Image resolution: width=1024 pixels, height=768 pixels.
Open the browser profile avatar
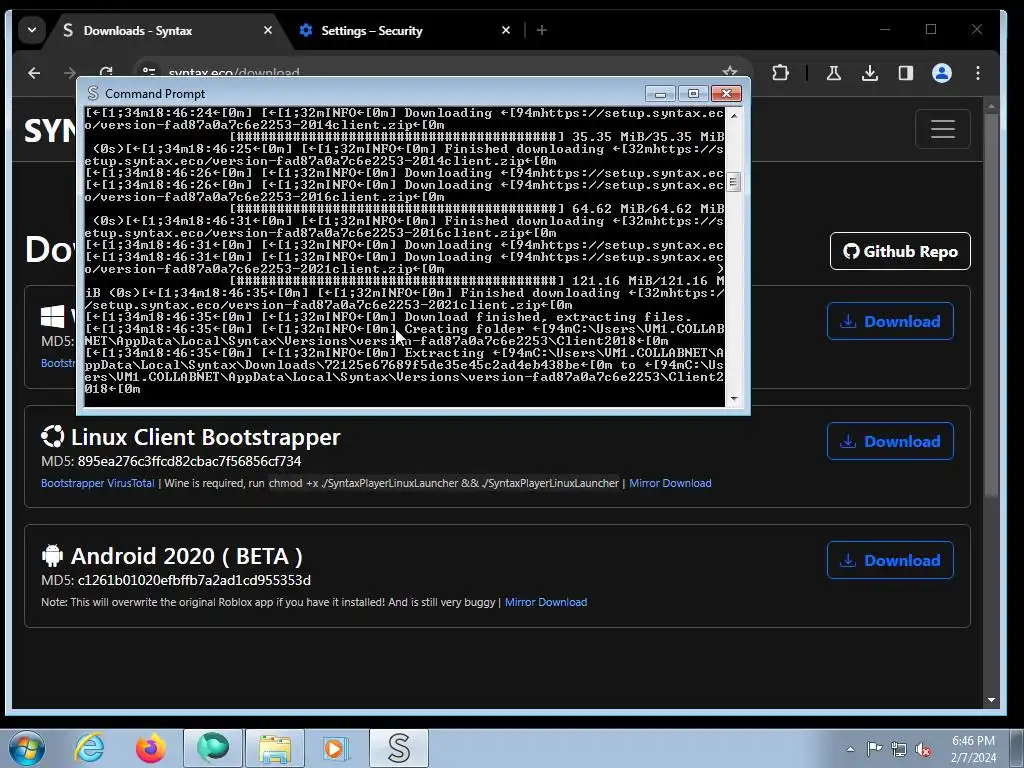[942, 73]
